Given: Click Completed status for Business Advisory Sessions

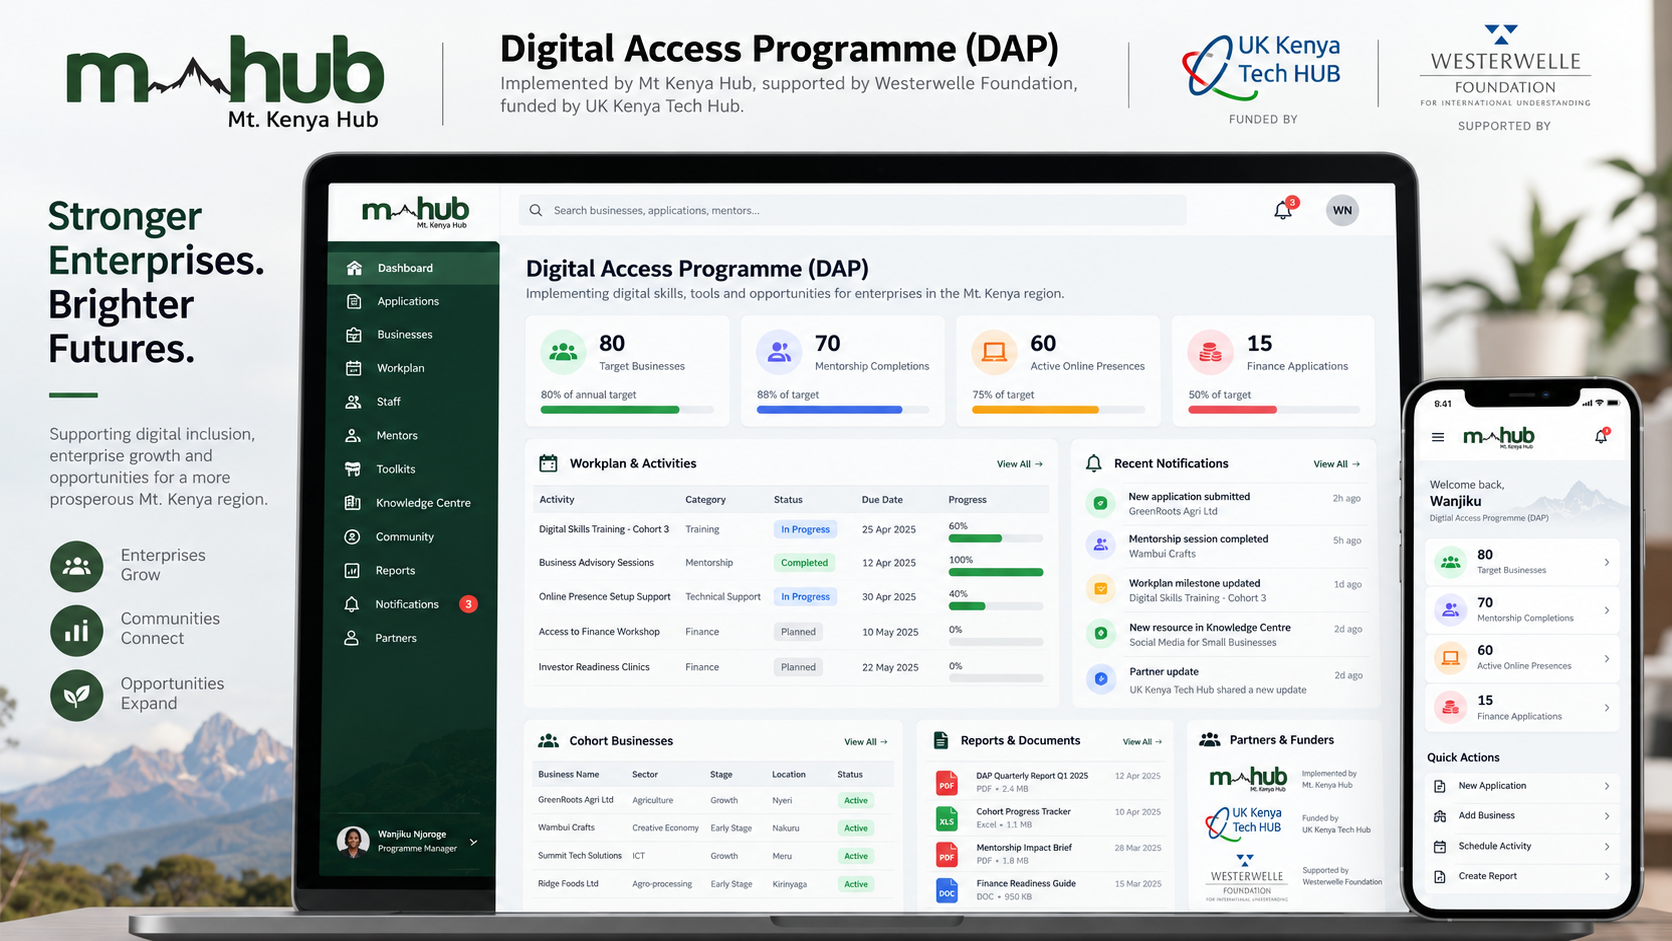Looking at the screenshot, I should coord(804,563).
